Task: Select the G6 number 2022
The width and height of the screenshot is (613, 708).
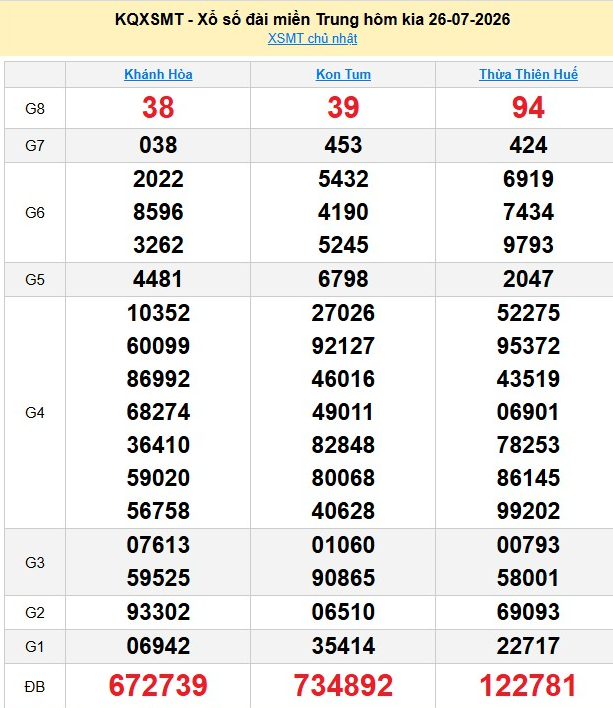Action: point(158,179)
